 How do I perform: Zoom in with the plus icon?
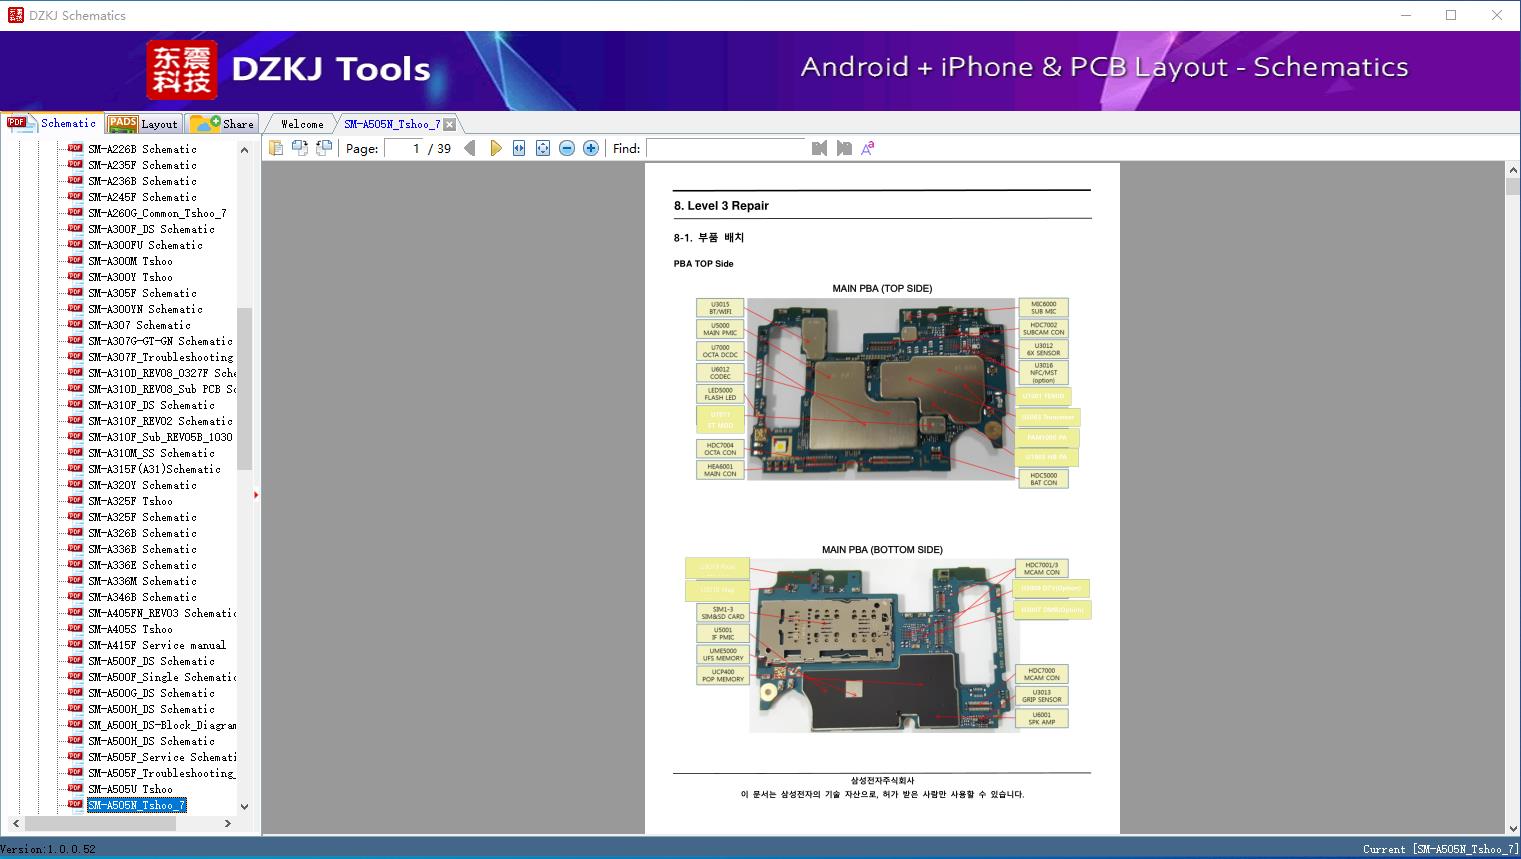591,148
